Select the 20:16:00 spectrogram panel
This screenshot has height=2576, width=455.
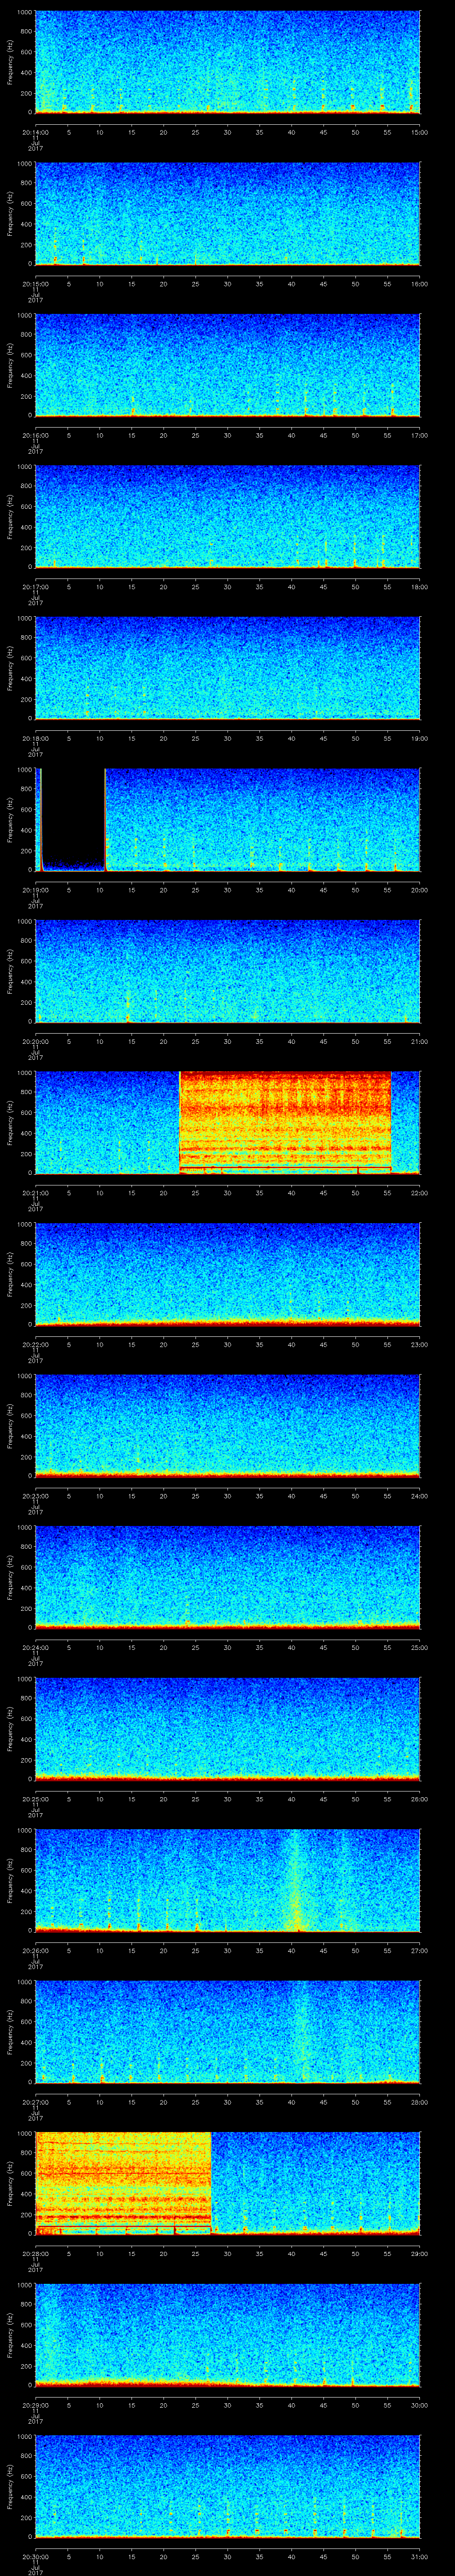tap(227, 365)
